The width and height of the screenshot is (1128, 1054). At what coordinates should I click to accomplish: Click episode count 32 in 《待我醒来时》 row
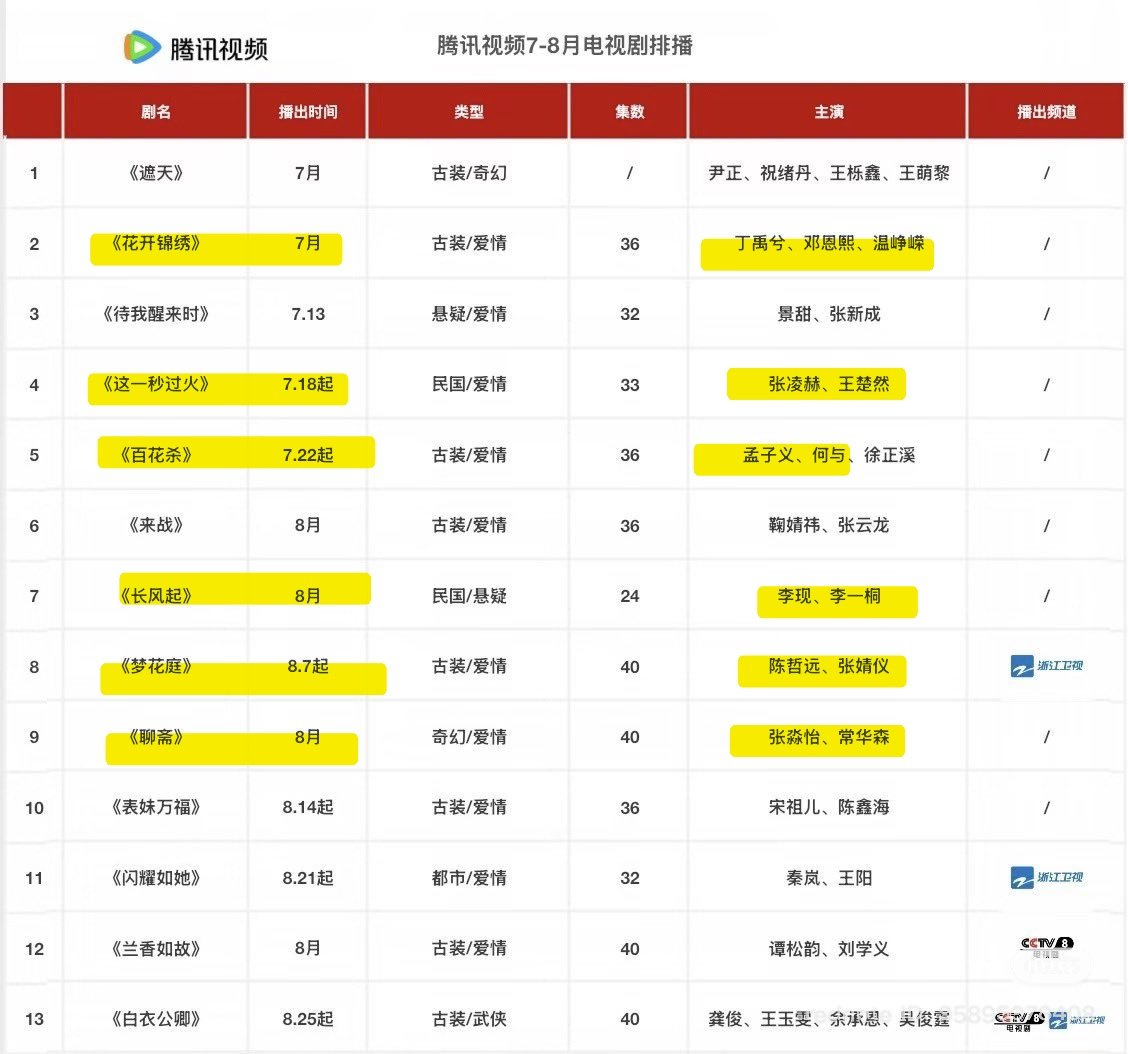pos(629,314)
